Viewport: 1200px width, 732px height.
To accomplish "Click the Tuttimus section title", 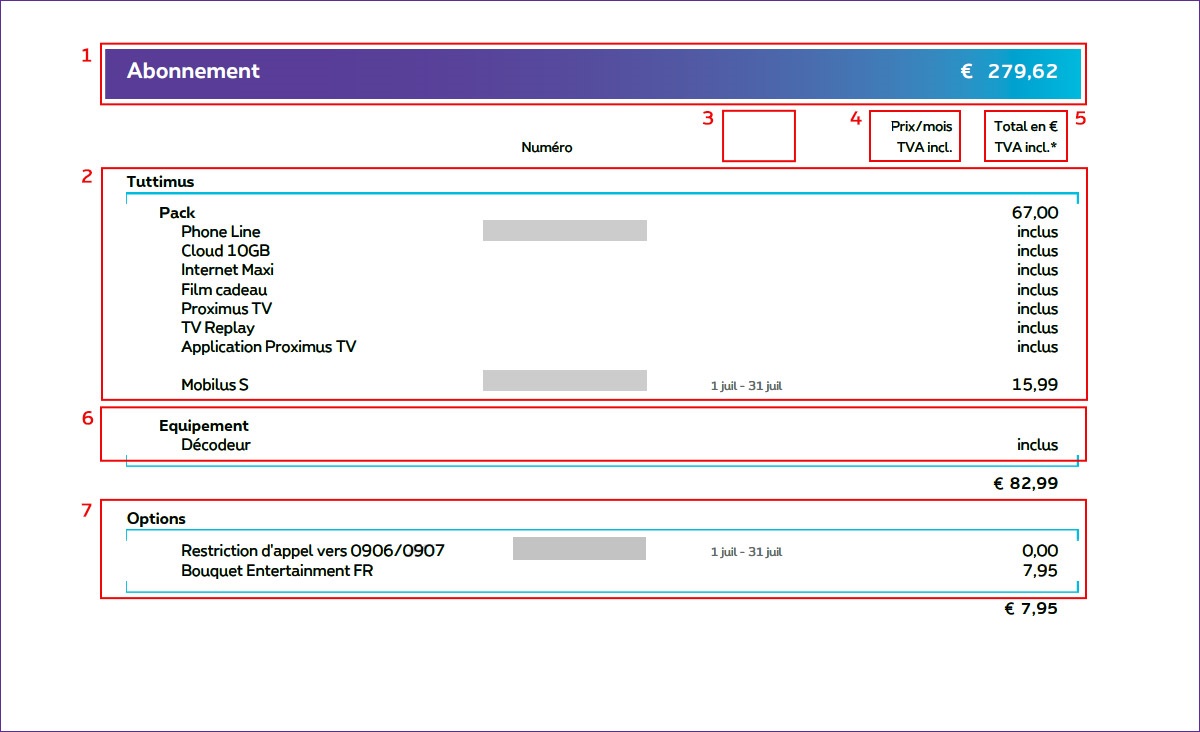I will [160, 182].
